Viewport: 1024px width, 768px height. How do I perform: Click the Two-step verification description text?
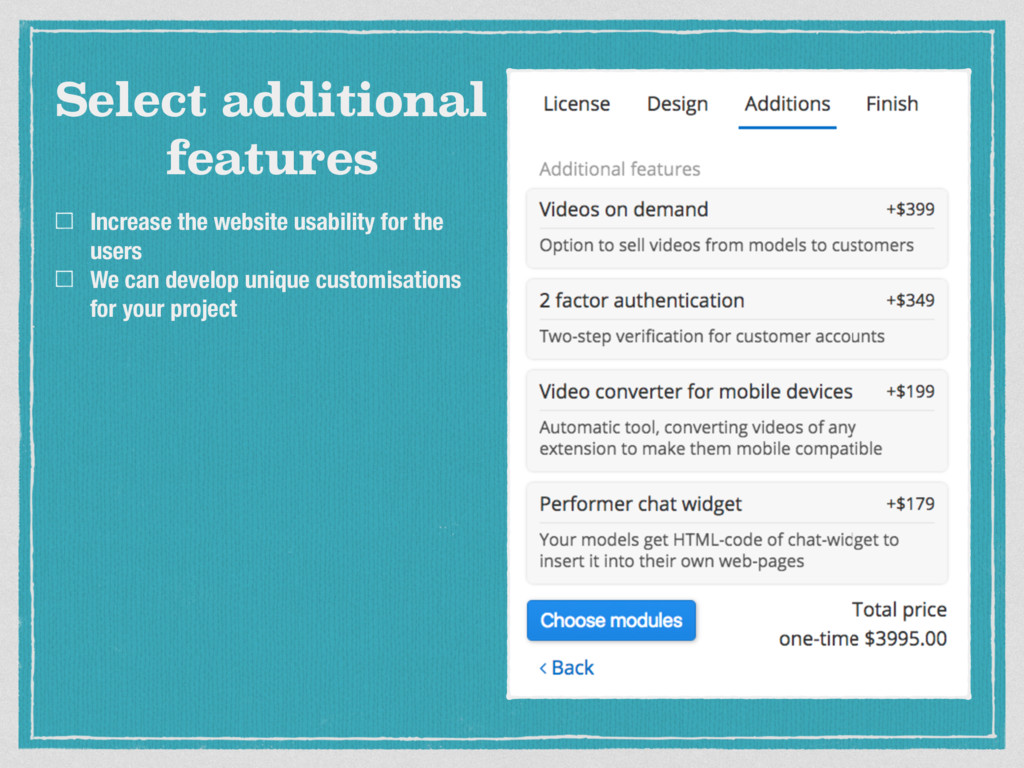711,336
